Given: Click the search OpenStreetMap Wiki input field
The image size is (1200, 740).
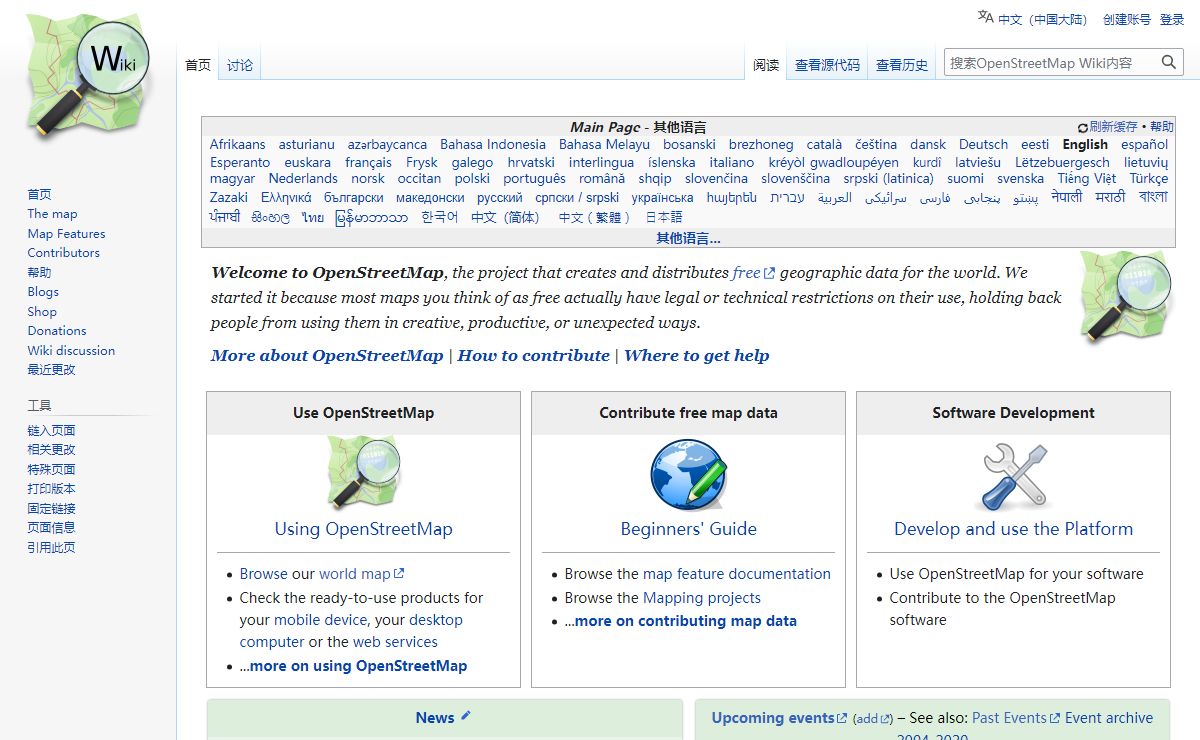Looking at the screenshot, I should pyautogui.click(x=1048, y=63).
